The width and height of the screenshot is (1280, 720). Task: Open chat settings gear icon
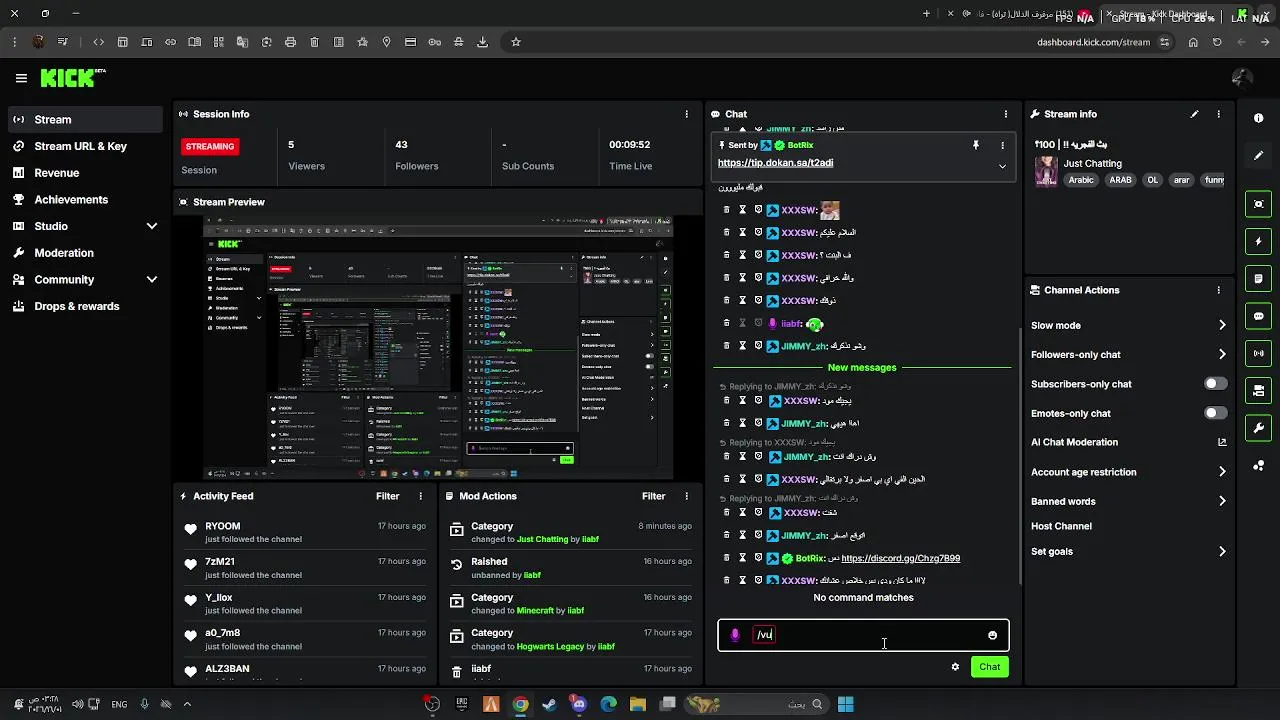click(x=955, y=667)
